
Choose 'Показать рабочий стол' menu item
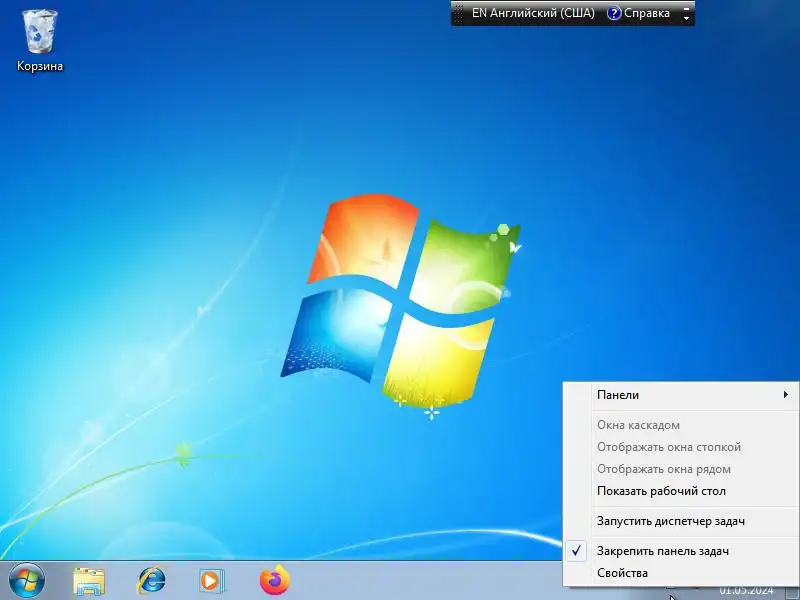[x=681, y=491]
